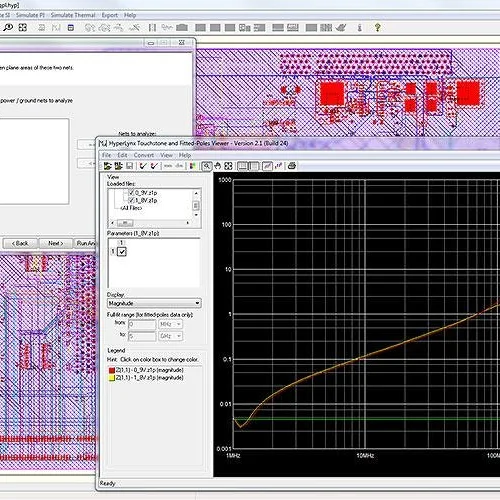
Task: Select the <All Files> tree entry
Action: tap(131, 208)
